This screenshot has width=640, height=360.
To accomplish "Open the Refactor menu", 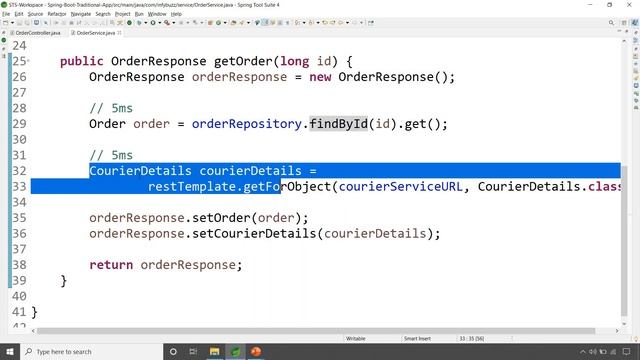I will [x=57, y=14].
